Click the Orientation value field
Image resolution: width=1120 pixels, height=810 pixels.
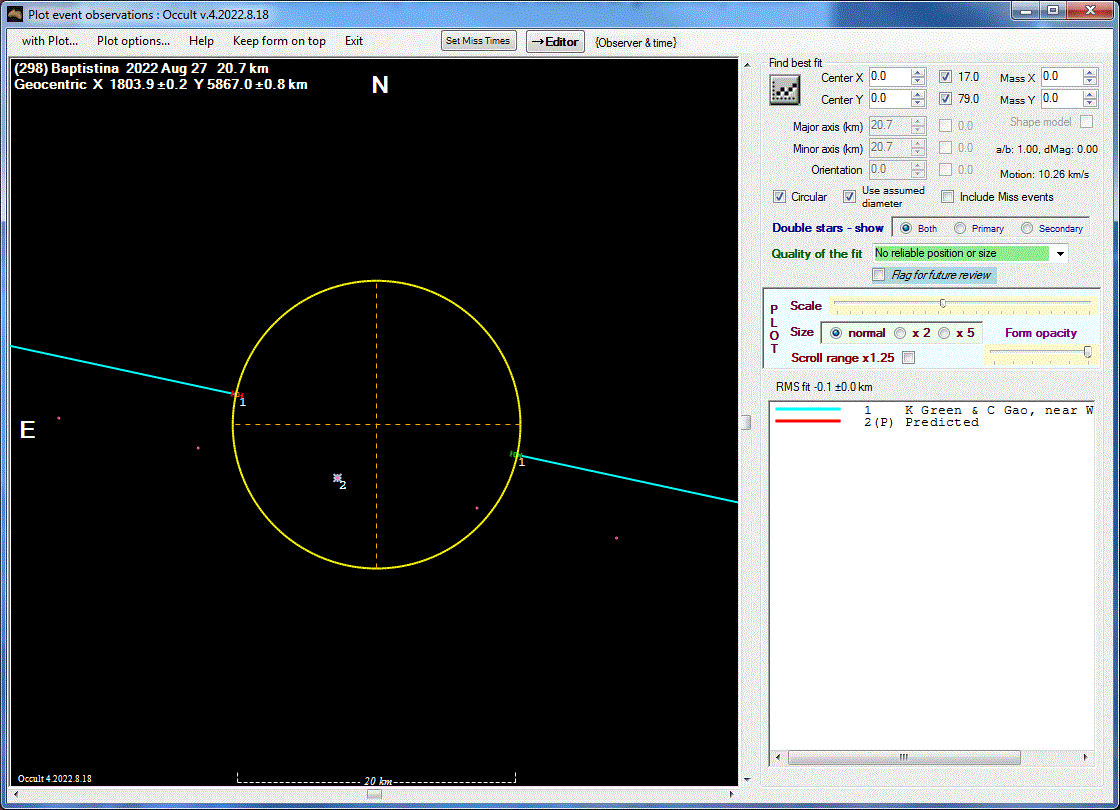pyautogui.click(x=890, y=170)
